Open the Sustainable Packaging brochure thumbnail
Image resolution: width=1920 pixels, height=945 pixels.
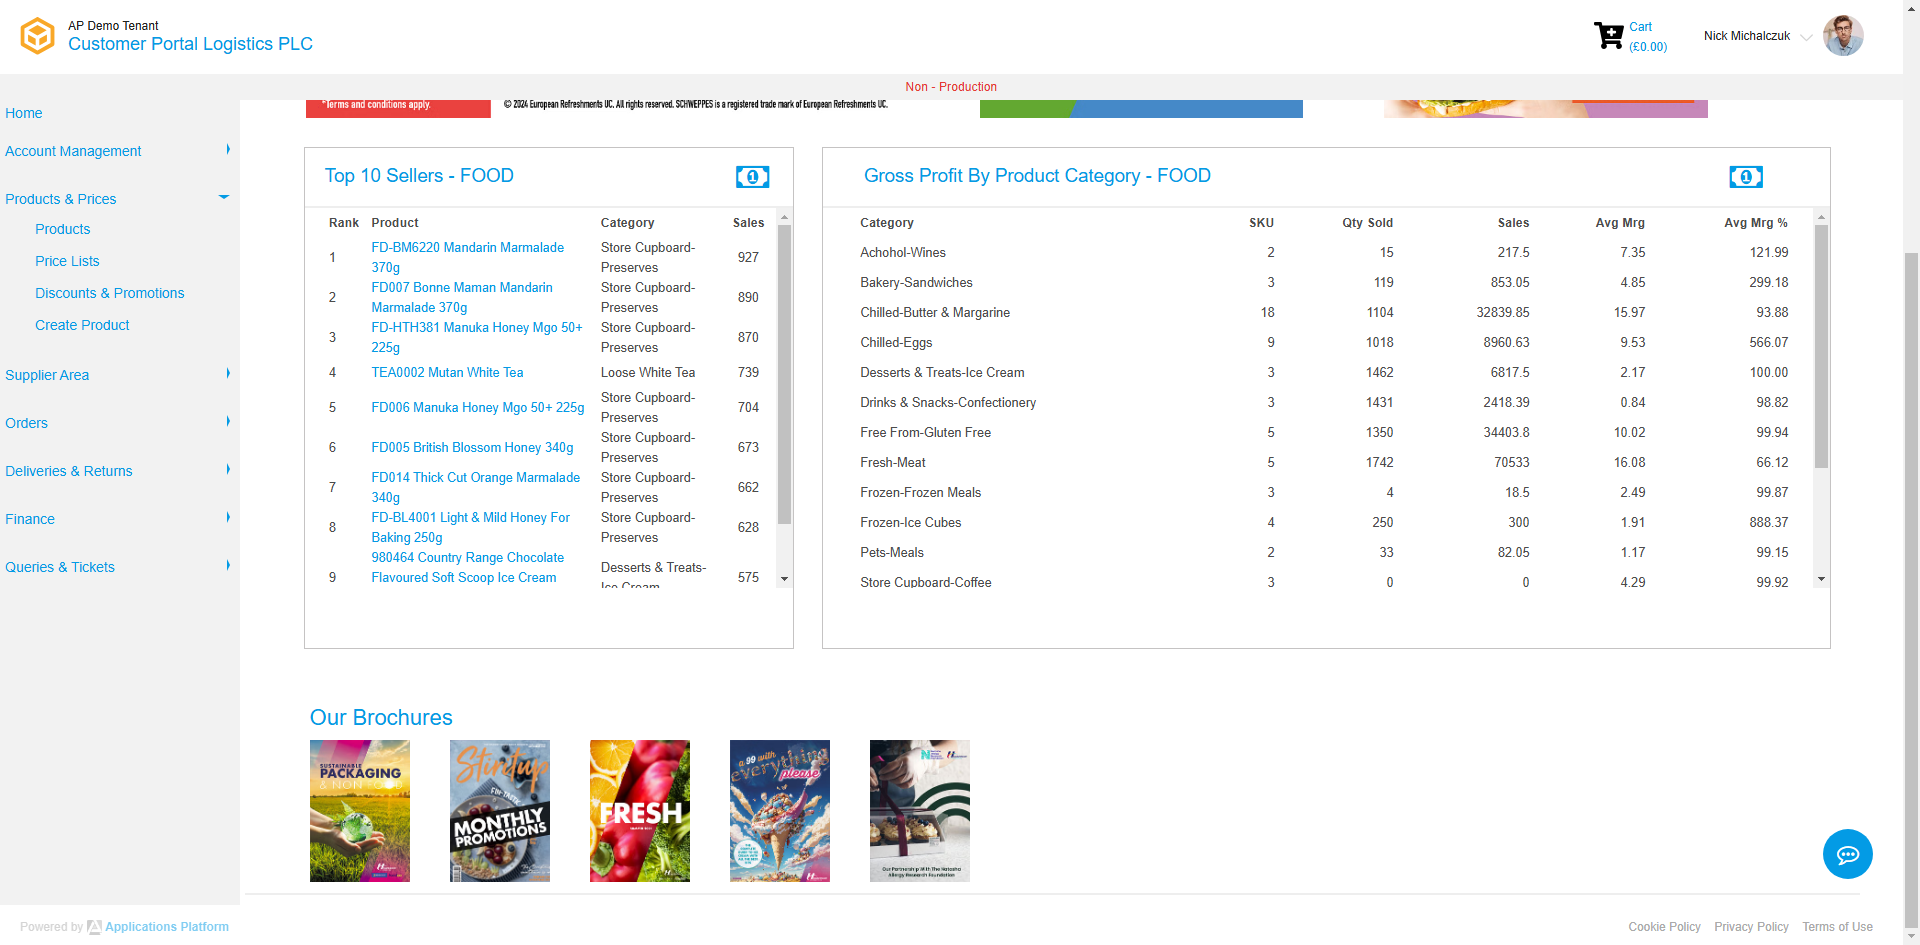[x=360, y=811]
